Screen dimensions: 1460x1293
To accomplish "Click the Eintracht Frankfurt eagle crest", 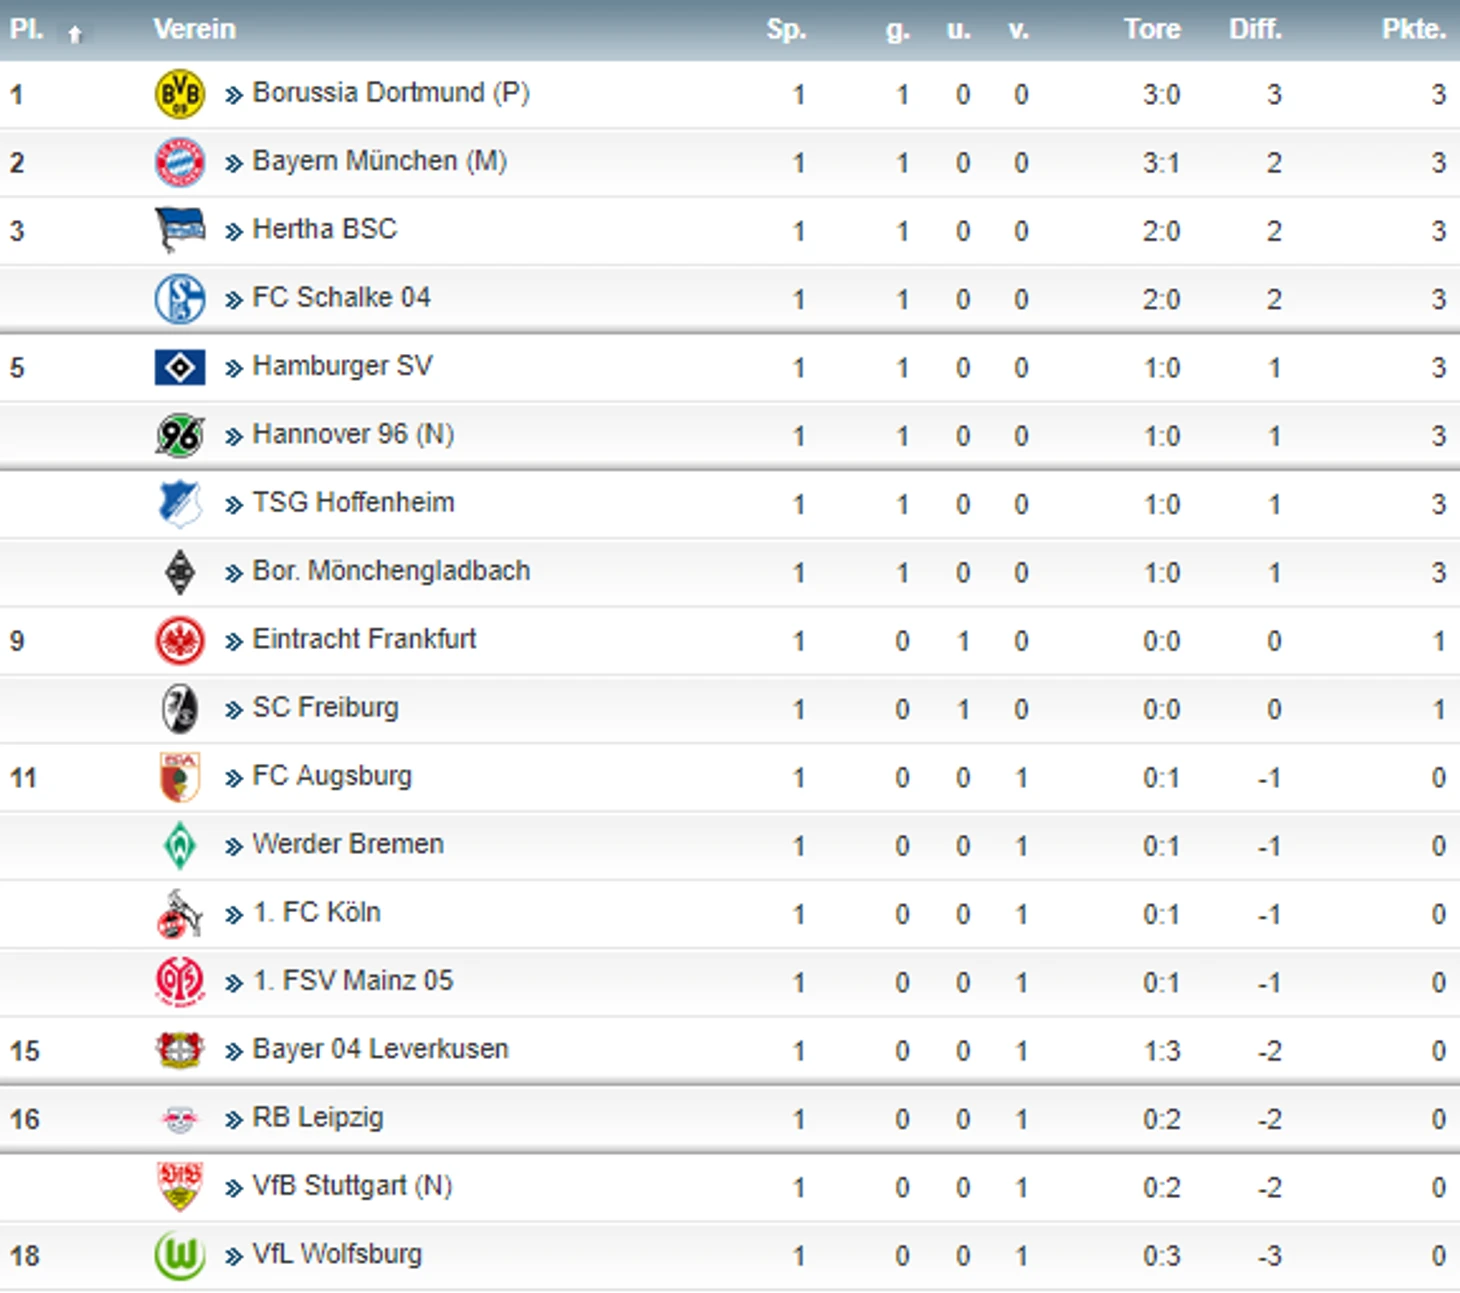I will pos(180,641).
